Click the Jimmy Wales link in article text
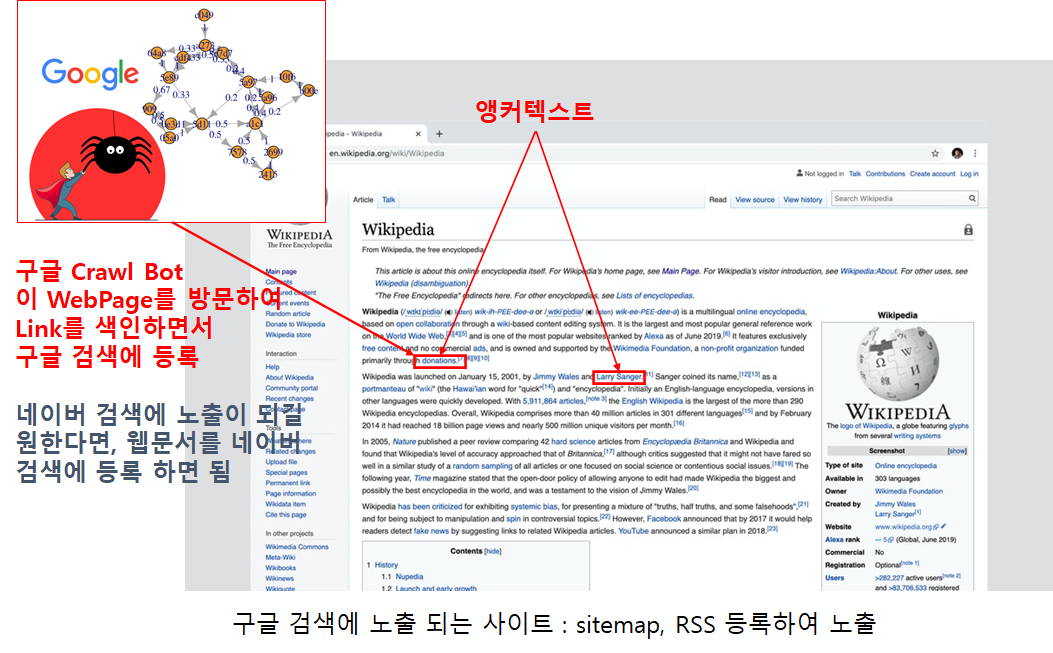 pos(556,377)
